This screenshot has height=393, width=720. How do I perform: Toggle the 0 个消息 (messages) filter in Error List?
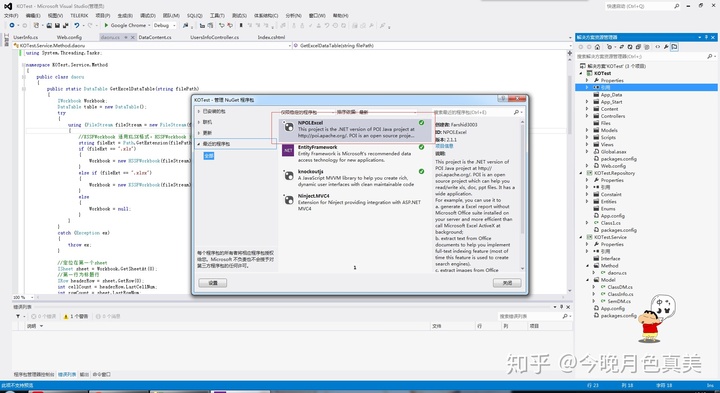[x=107, y=316]
